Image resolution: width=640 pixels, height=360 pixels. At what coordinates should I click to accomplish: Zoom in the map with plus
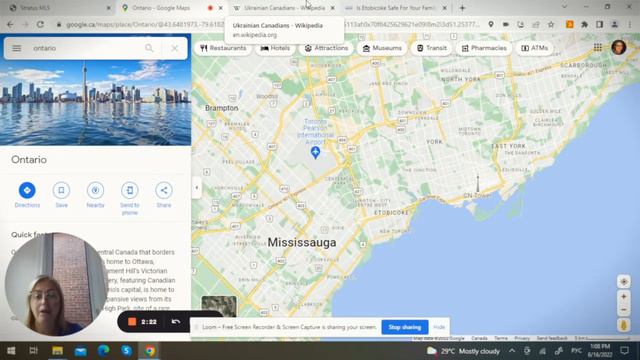[x=623, y=297]
